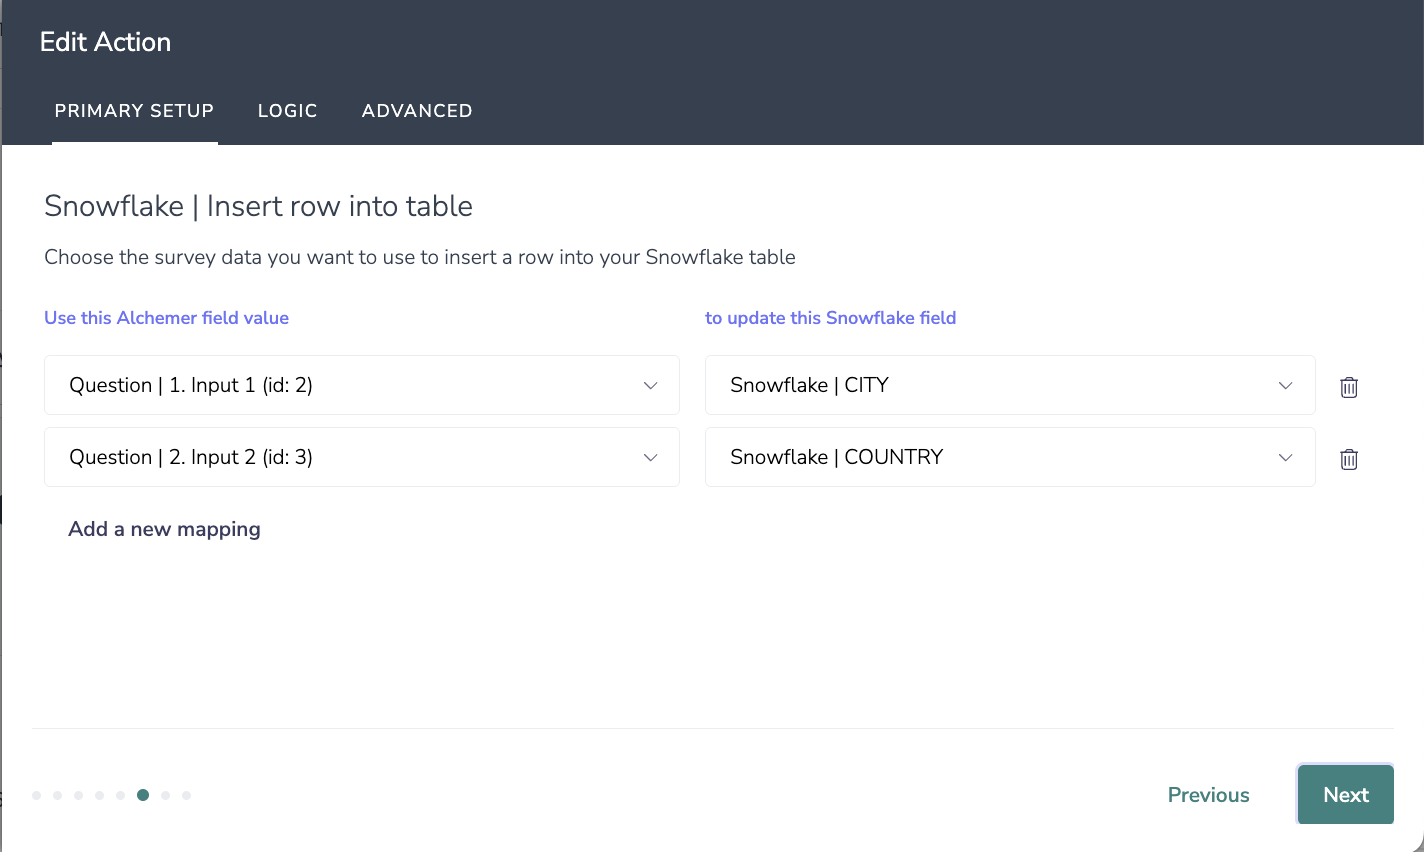Delete the CITY field mapping row
Viewport: 1424px width, 852px height.
(x=1349, y=387)
